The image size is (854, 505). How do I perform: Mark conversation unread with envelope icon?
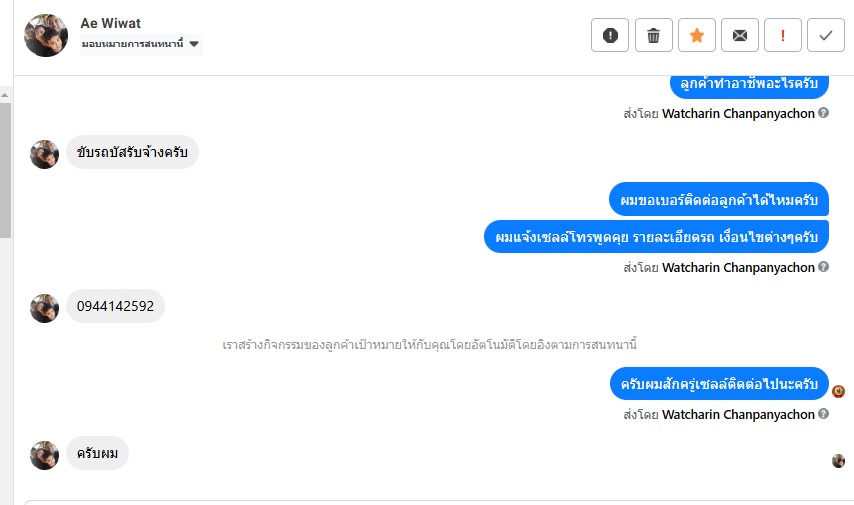coord(739,35)
